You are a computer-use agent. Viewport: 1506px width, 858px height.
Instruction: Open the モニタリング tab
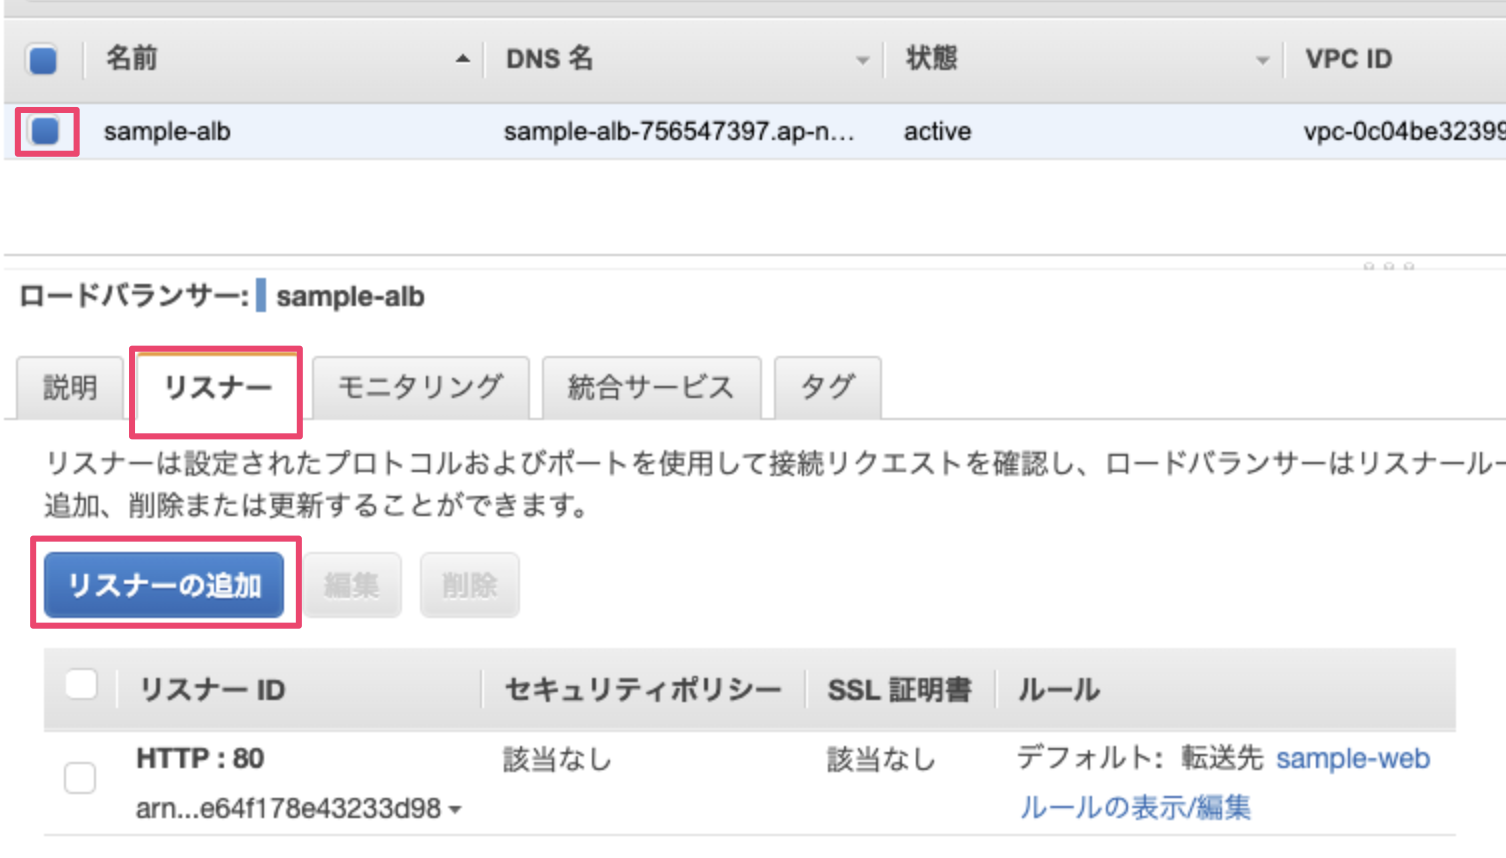[420, 387]
